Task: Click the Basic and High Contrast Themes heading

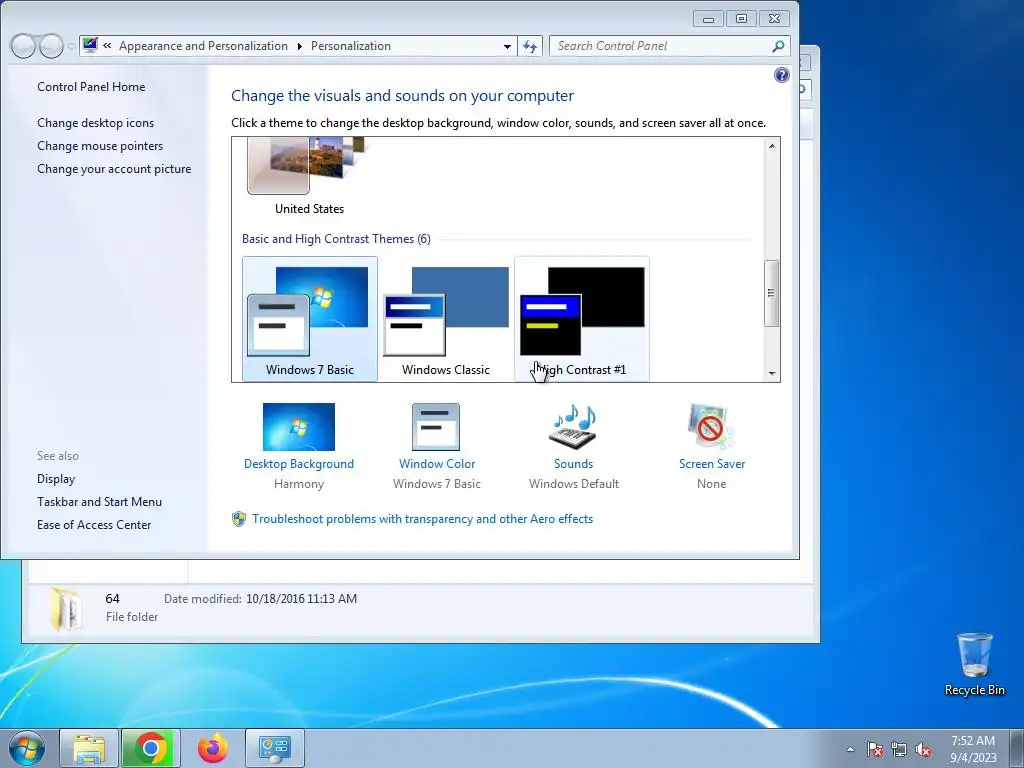Action: point(336,239)
